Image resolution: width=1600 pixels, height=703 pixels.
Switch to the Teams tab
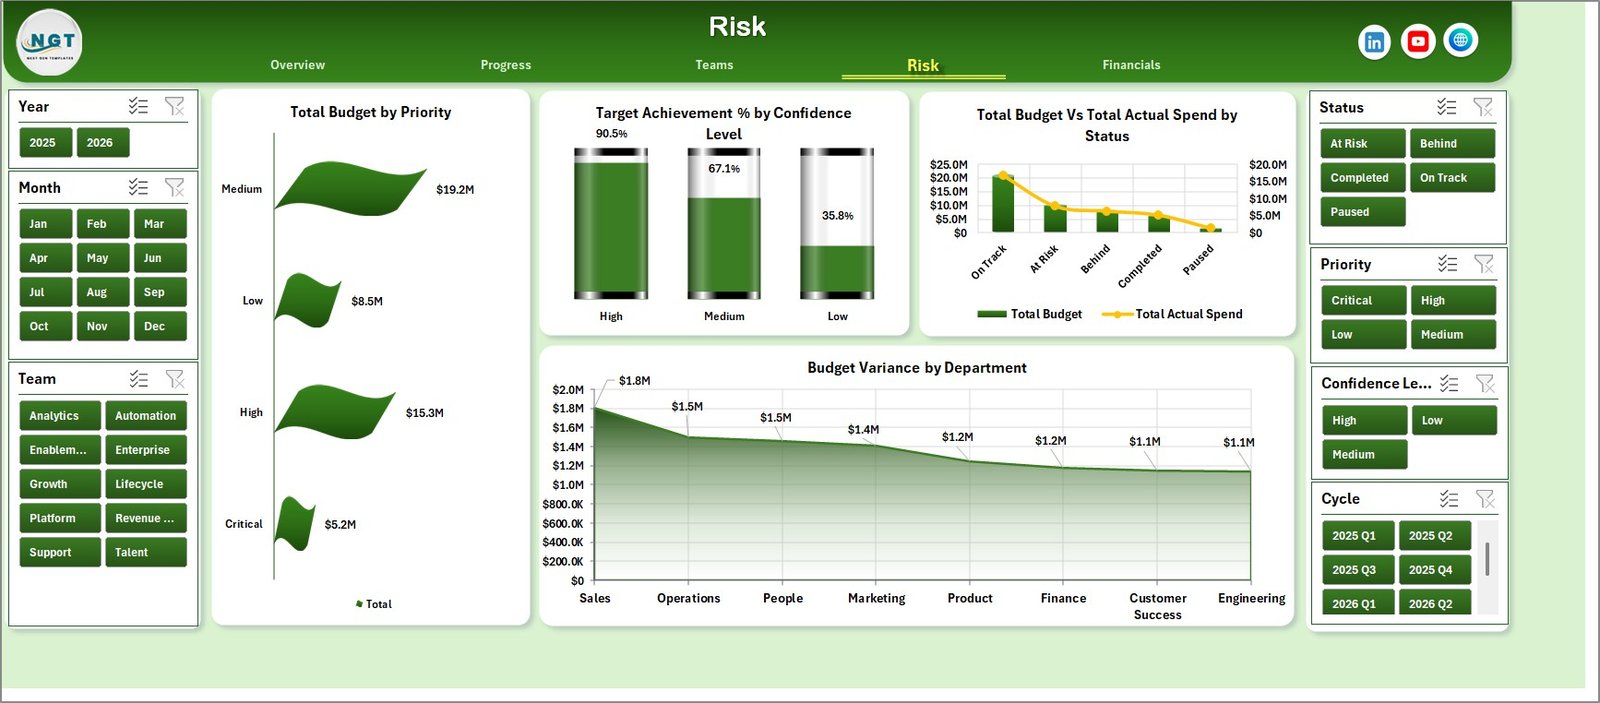click(x=714, y=65)
